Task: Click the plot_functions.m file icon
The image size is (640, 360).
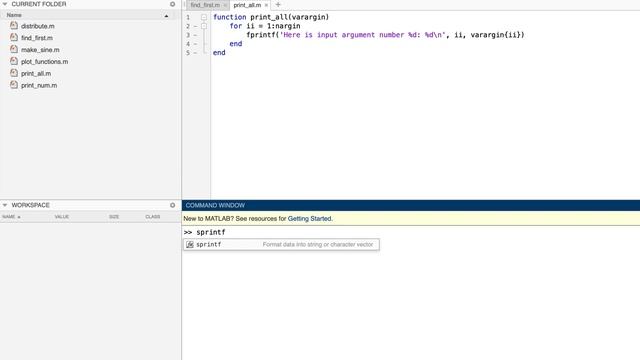Action: (x=14, y=61)
